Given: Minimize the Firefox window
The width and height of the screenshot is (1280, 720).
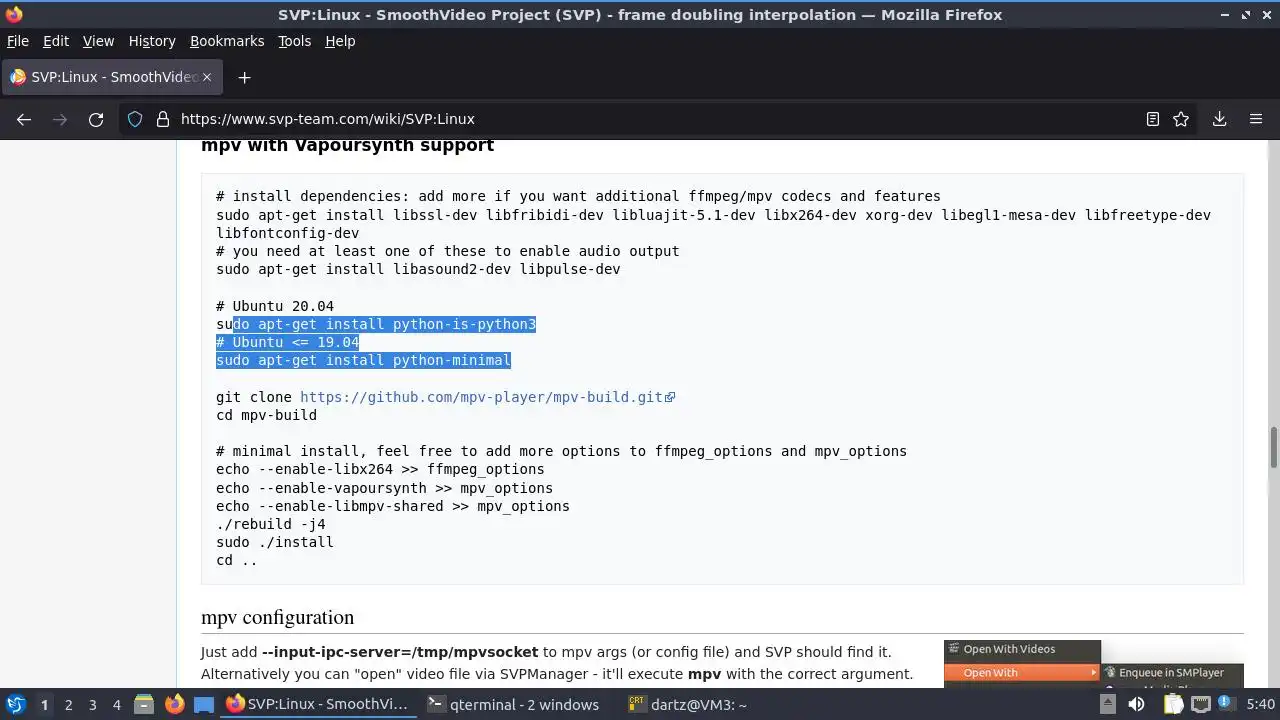Looking at the screenshot, I should click(1225, 15).
